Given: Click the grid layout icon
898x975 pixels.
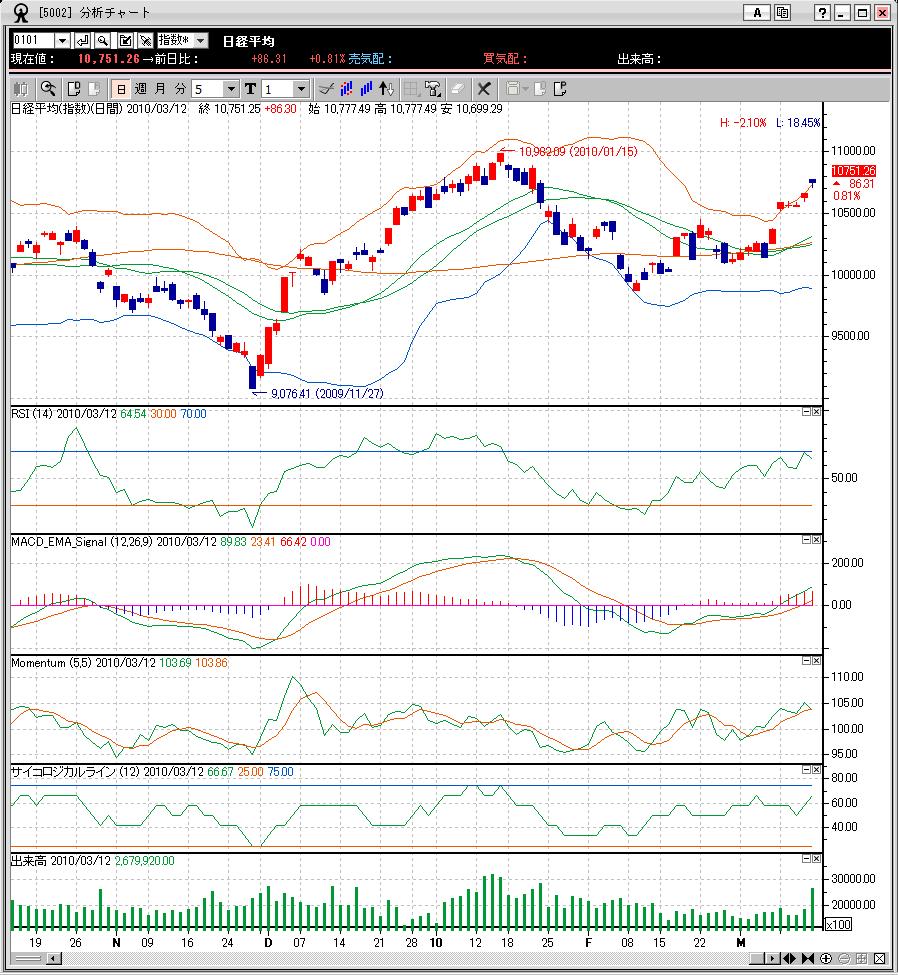Looking at the screenshot, I should [x=411, y=89].
